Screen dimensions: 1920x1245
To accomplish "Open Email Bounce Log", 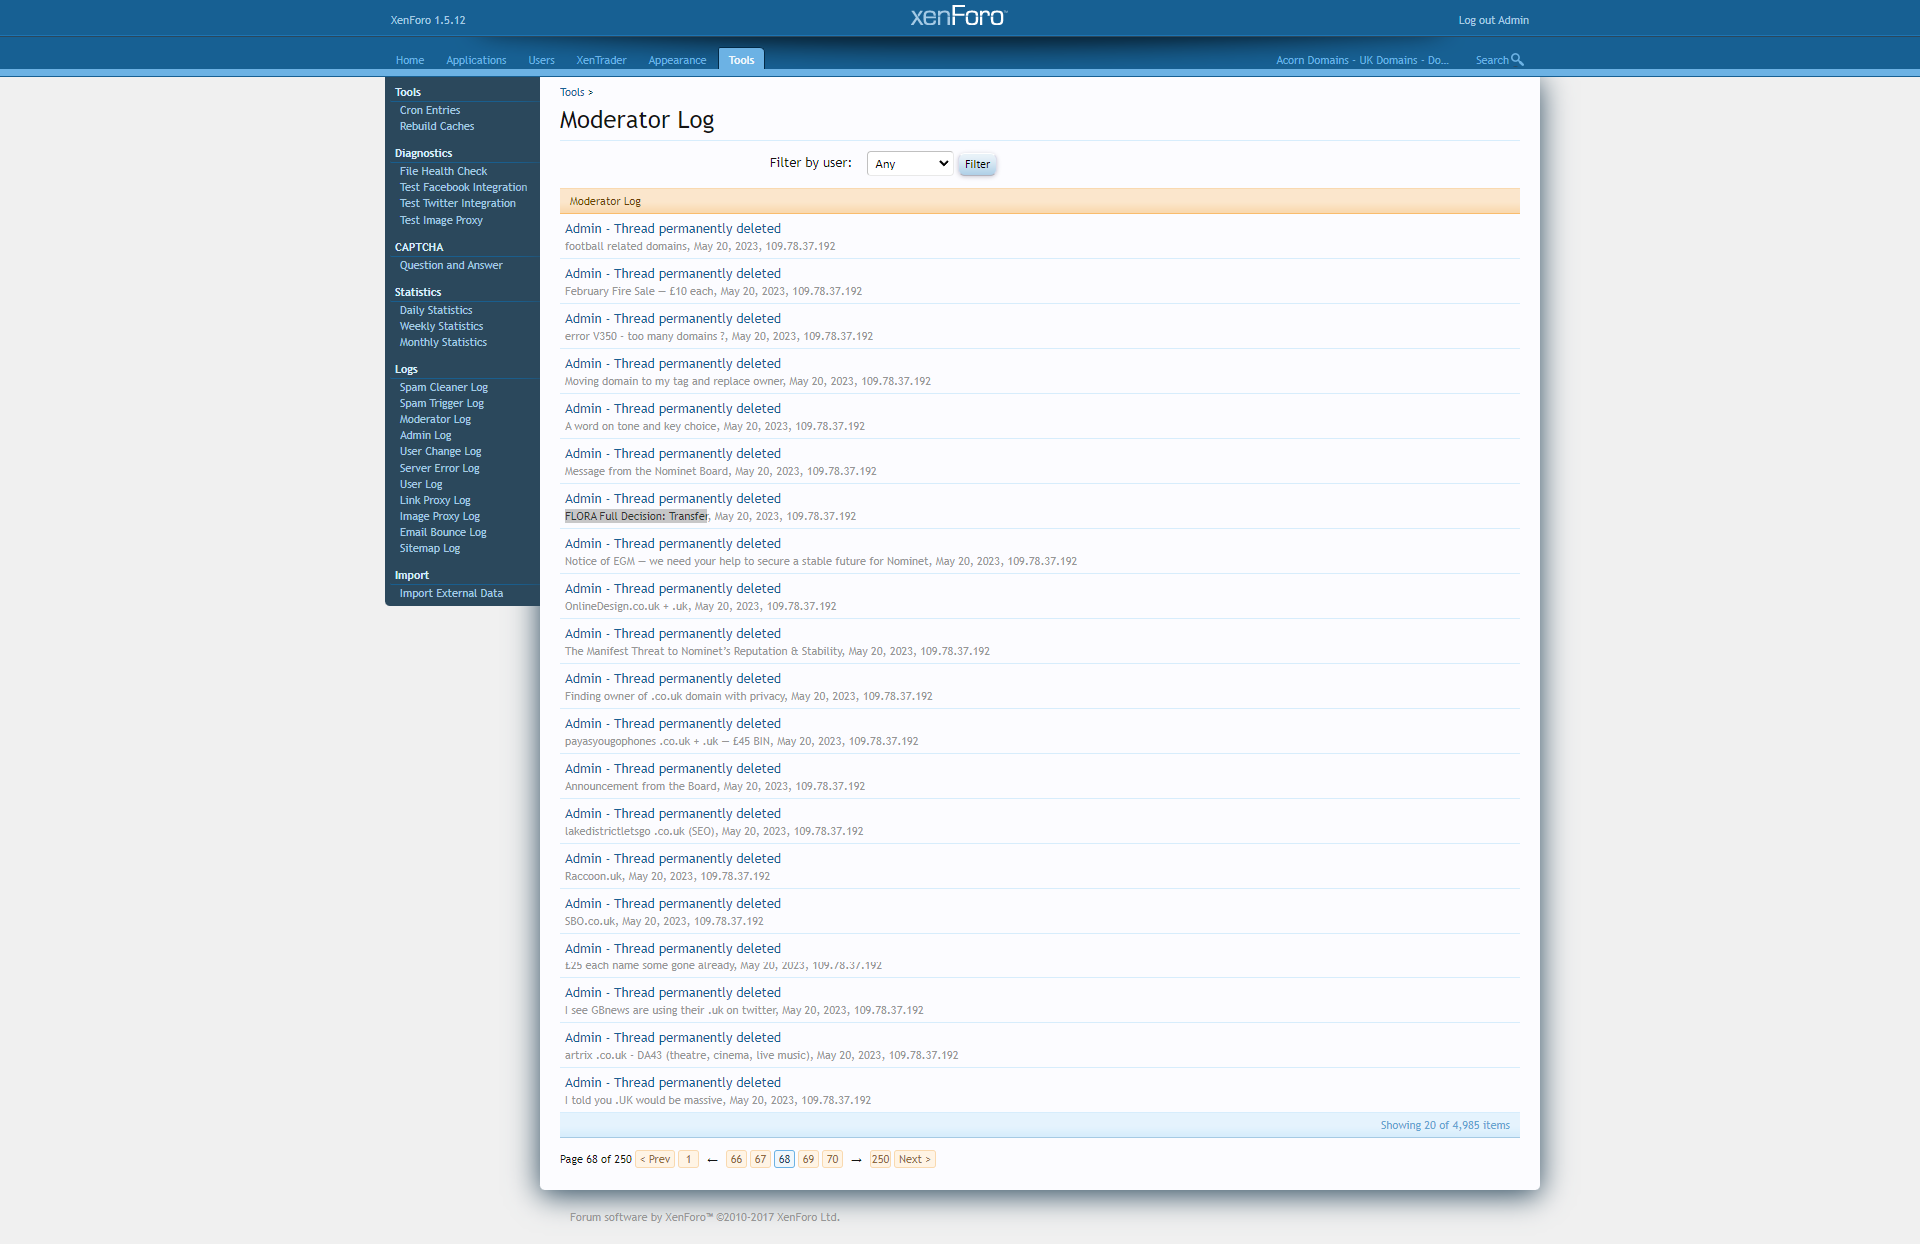I will 443,532.
